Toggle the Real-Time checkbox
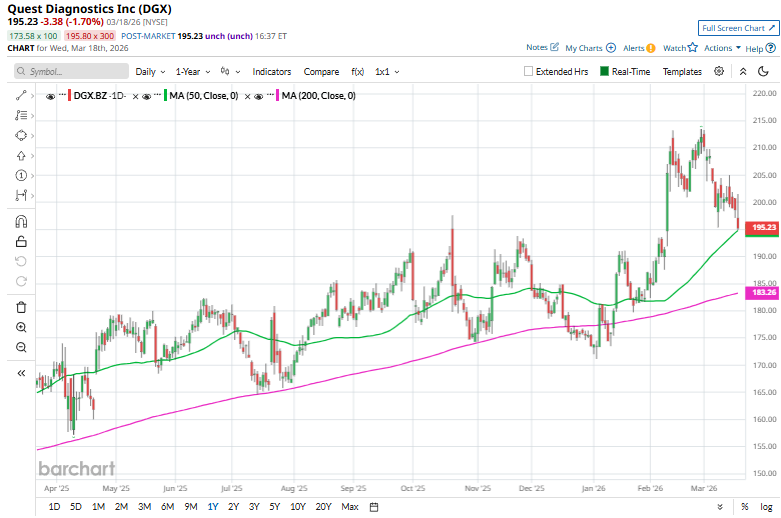 click(605, 72)
